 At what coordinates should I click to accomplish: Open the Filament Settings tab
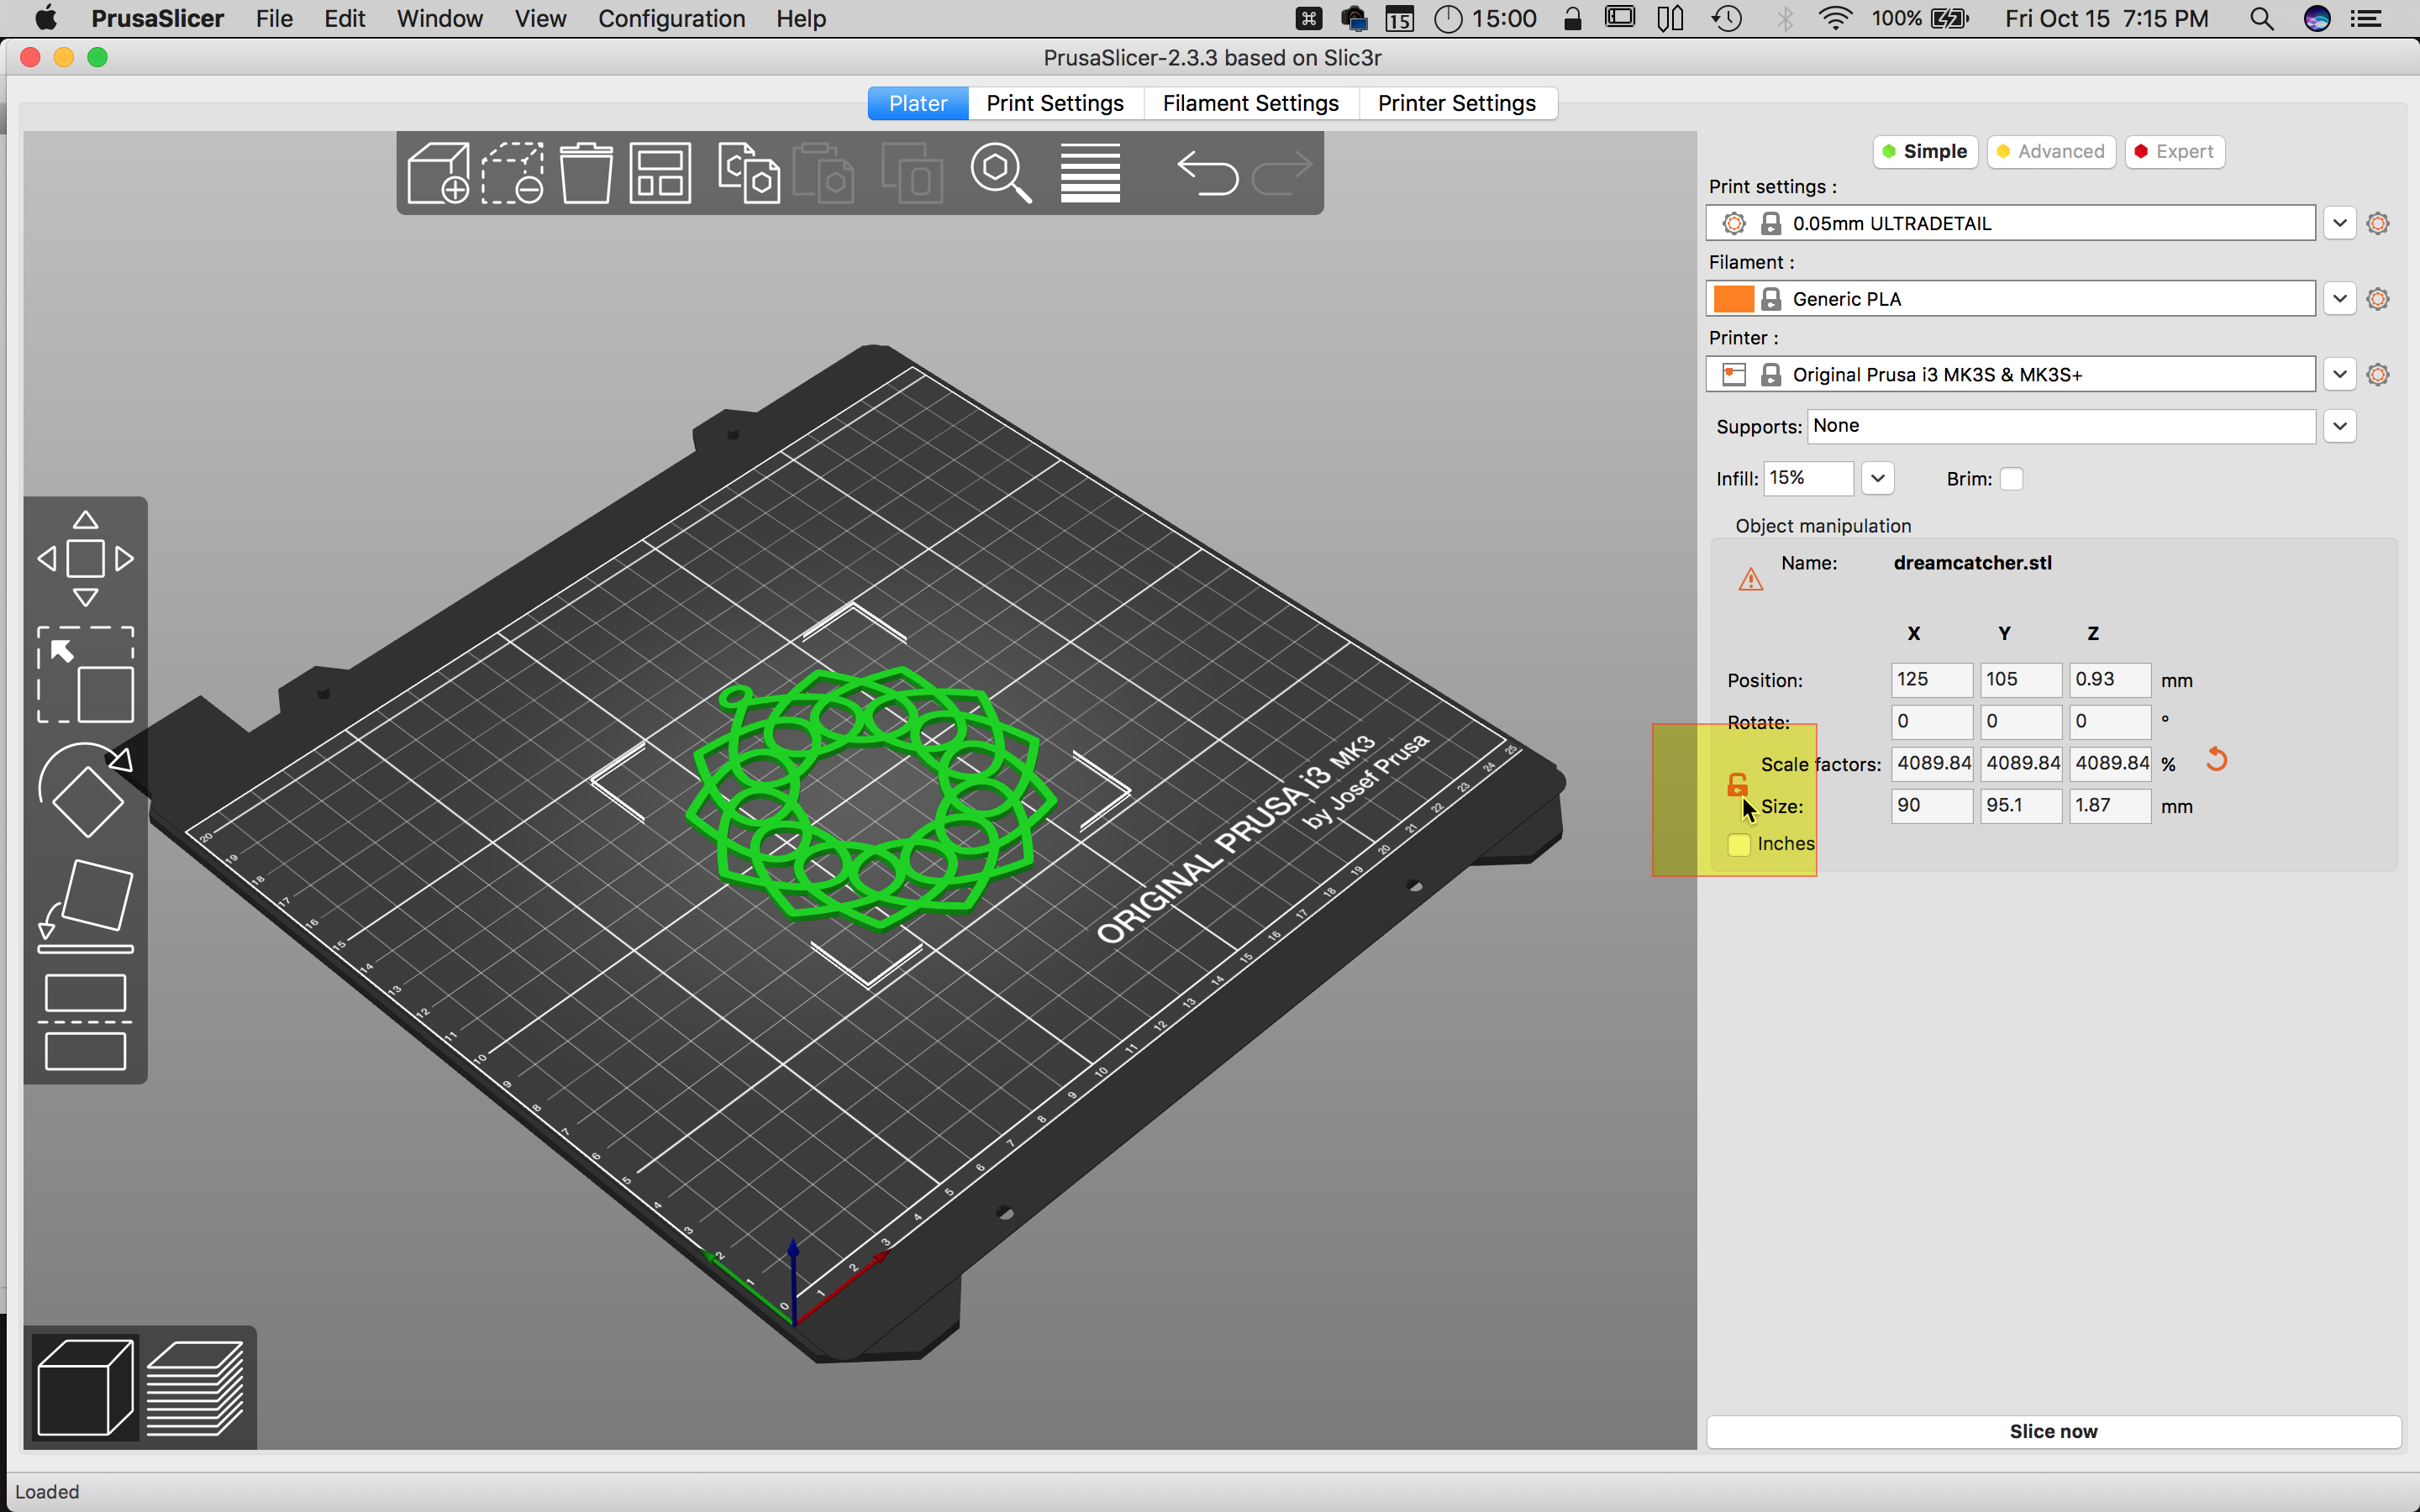[1250, 103]
